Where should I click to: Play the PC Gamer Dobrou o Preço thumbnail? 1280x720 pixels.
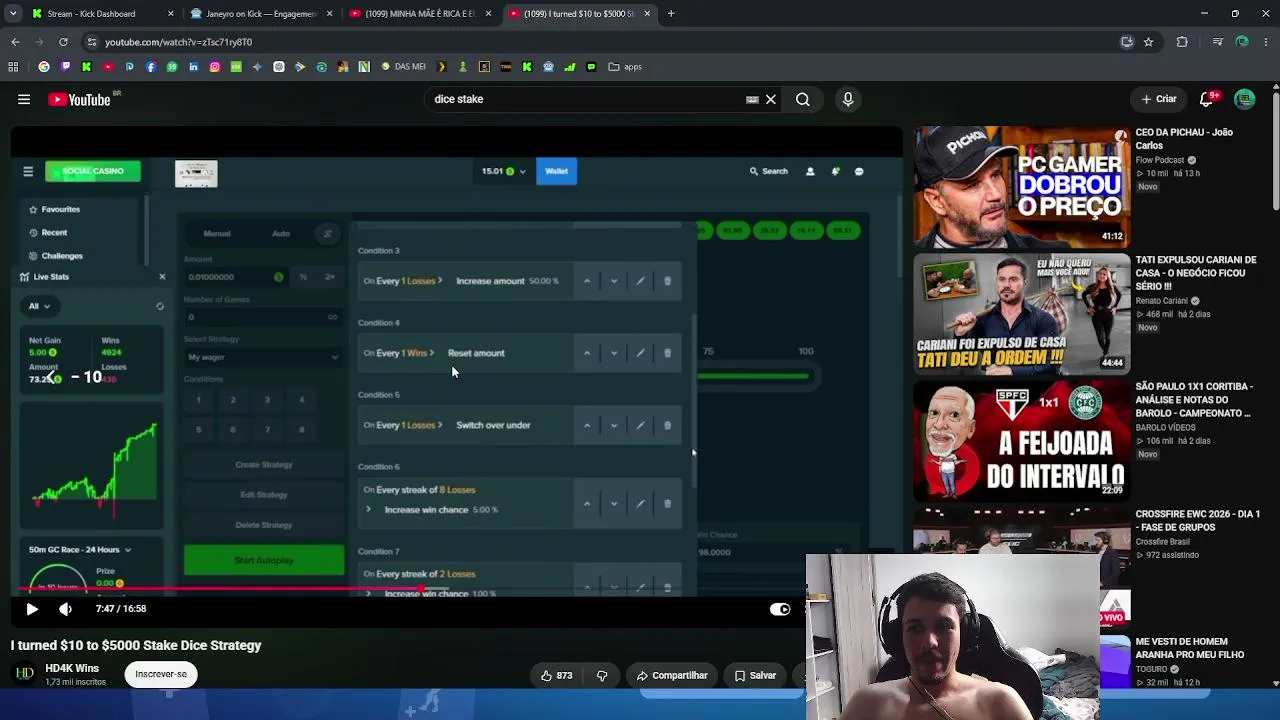[x=1021, y=187]
